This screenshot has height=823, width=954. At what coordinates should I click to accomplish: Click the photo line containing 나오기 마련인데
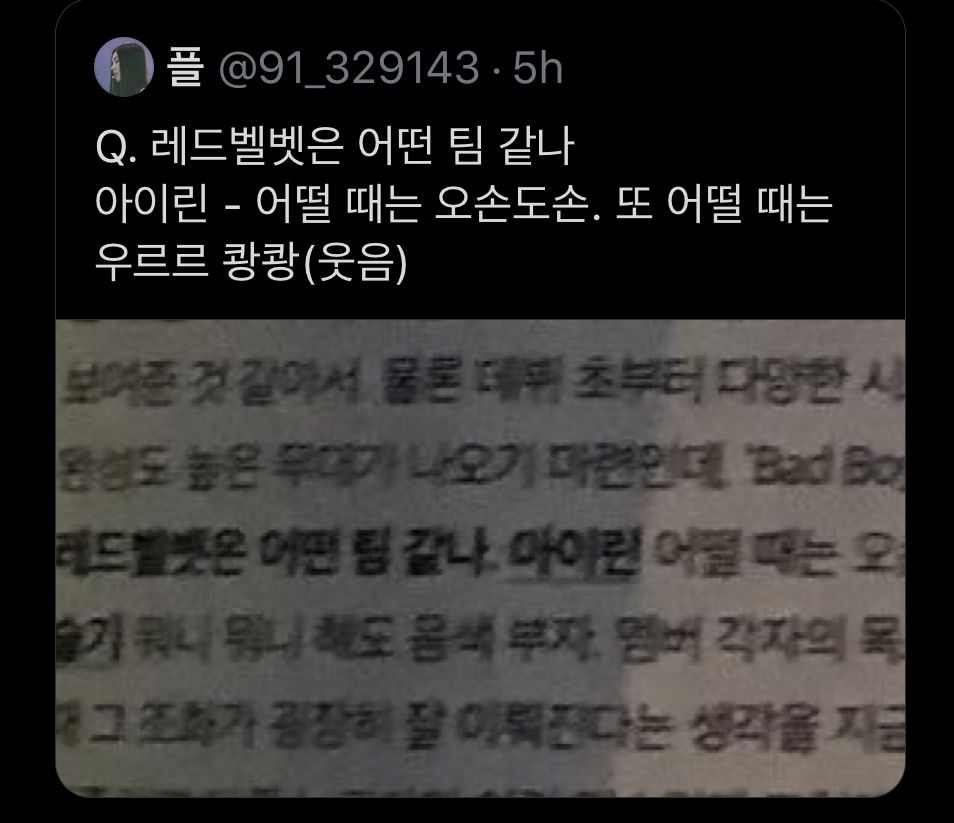coord(480,470)
